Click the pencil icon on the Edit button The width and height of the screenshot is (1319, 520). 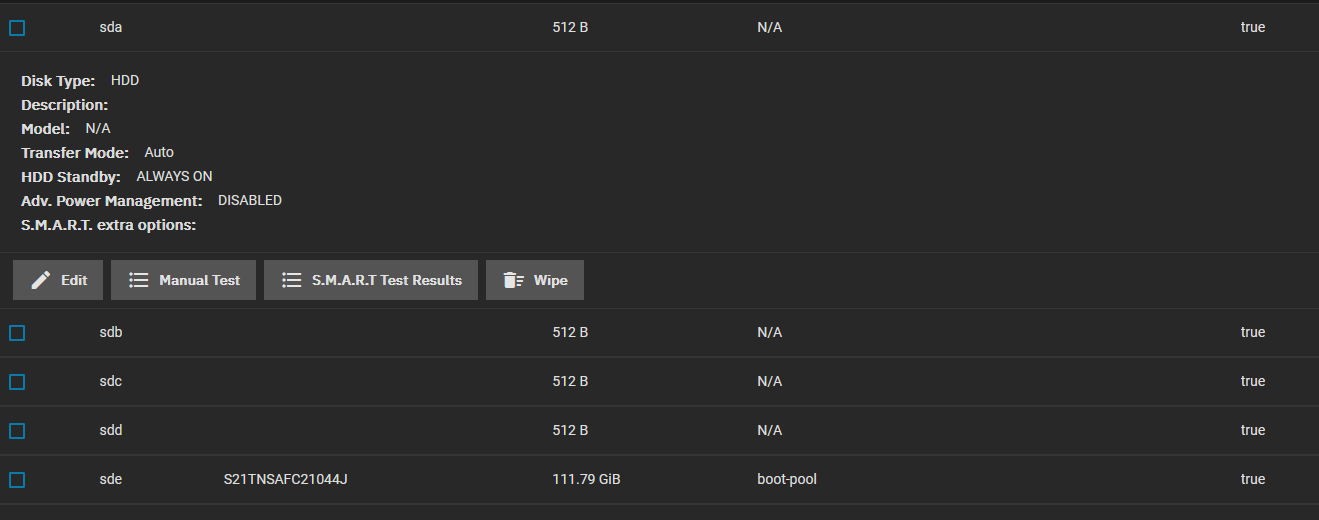[41, 280]
